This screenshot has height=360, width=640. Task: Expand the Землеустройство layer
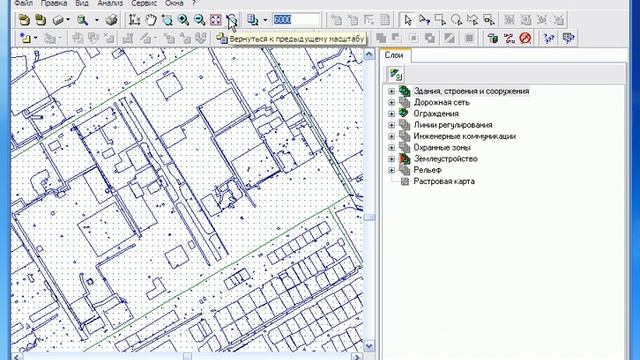coord(391,159)
